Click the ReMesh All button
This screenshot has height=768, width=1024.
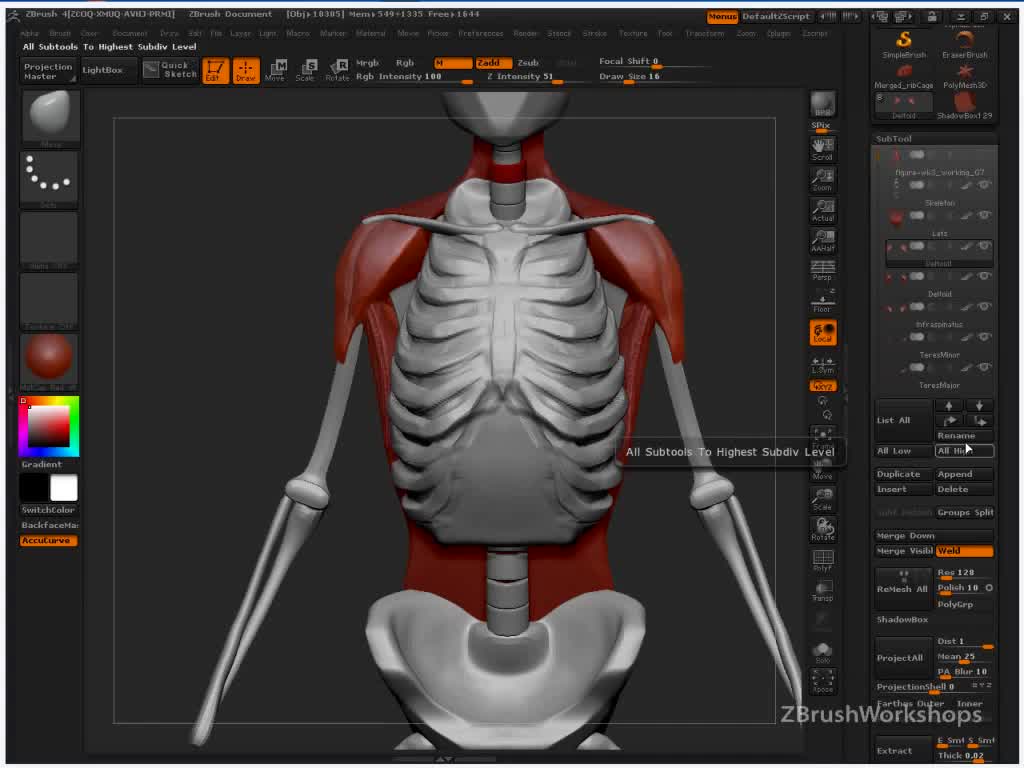point(903,589)
